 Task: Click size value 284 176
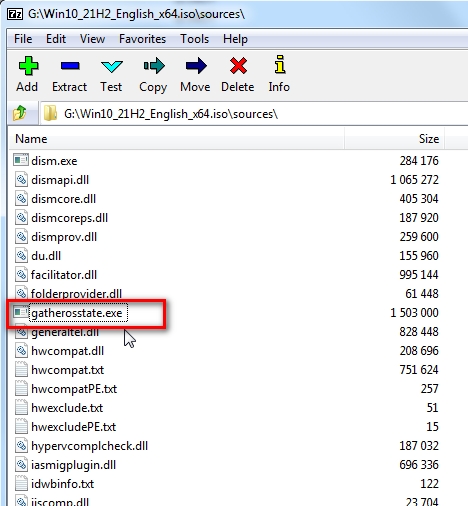point(419,161)
